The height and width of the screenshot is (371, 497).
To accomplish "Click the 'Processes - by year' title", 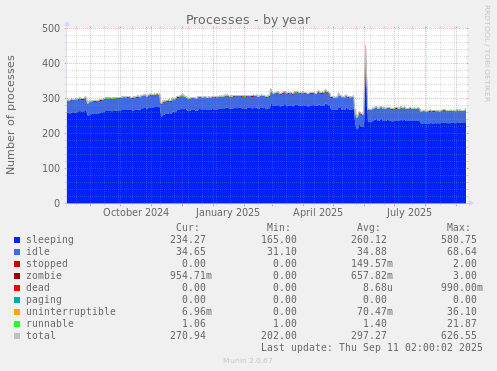I will [x=248, y=20].
